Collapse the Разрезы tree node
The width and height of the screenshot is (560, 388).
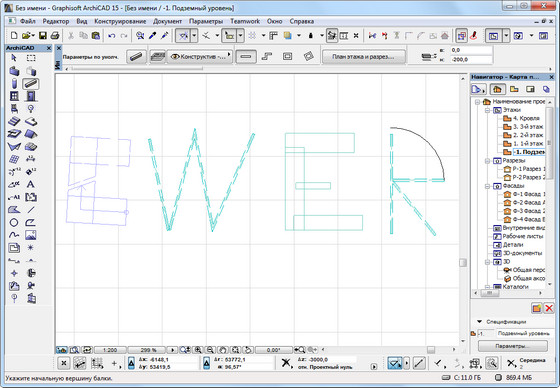click(487, 161)
